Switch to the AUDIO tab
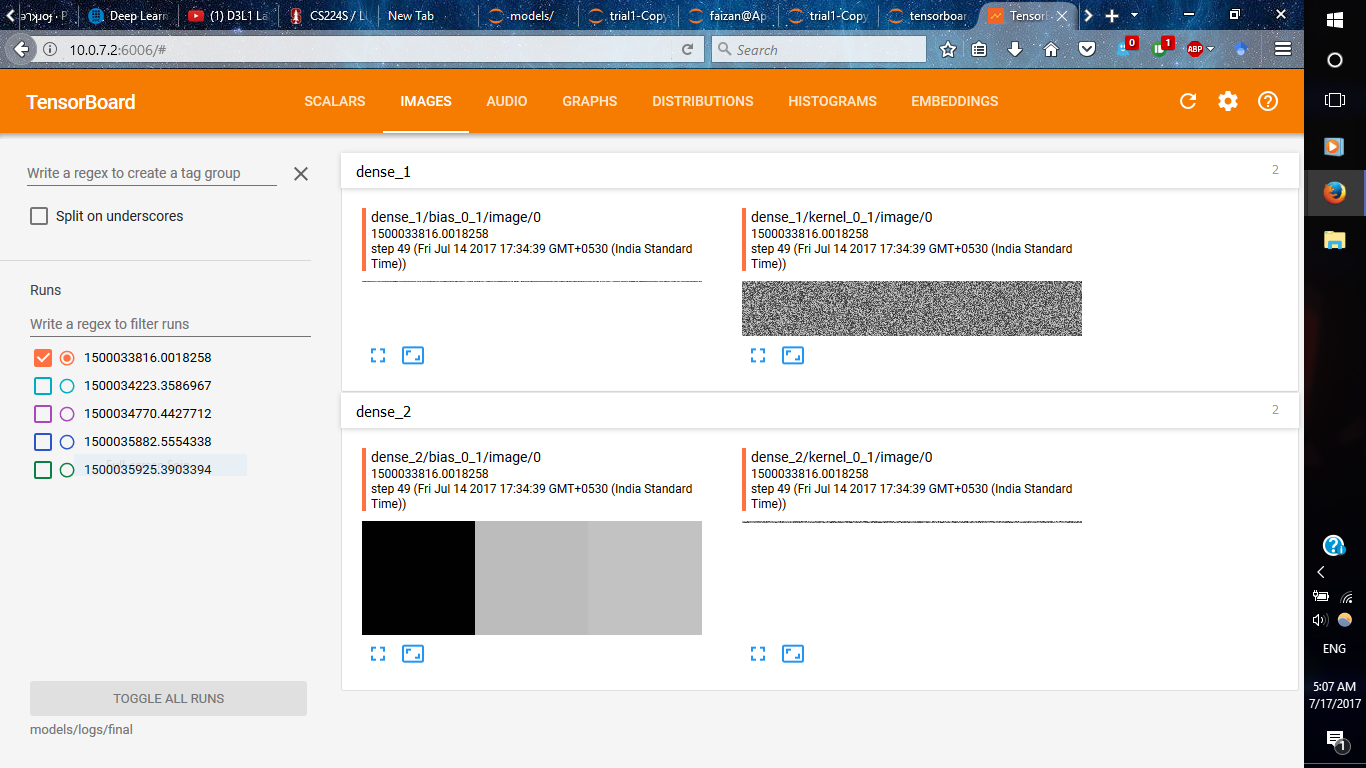 507,101
